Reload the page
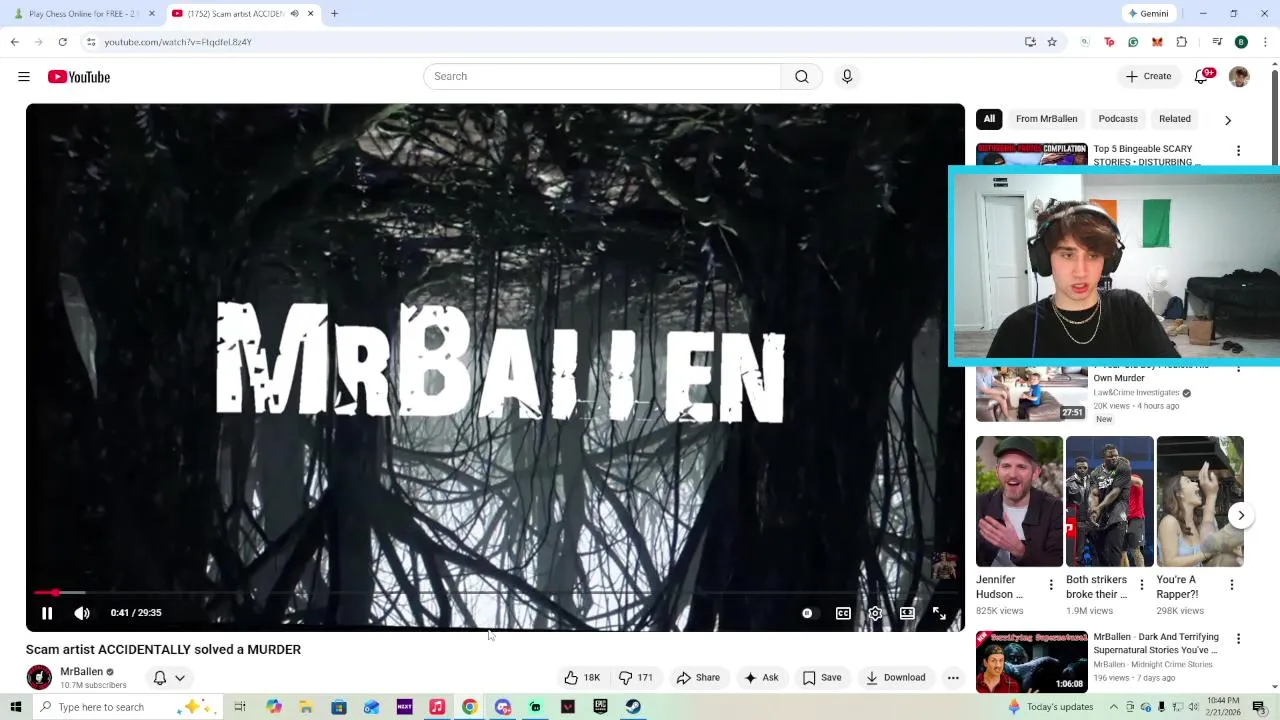This screenshot has width=1280, height=720. coord(62,42)
